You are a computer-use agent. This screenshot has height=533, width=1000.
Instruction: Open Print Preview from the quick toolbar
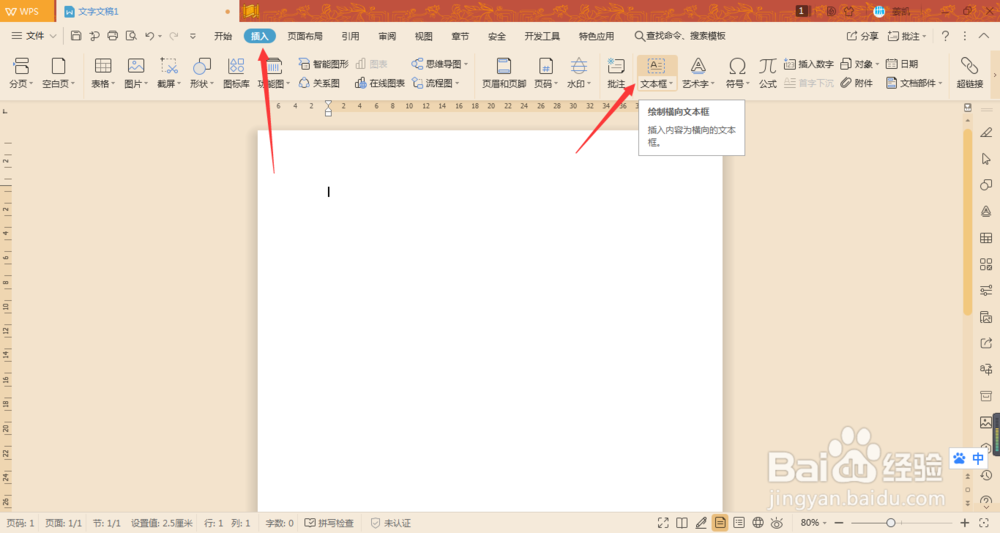pos(131,36)
